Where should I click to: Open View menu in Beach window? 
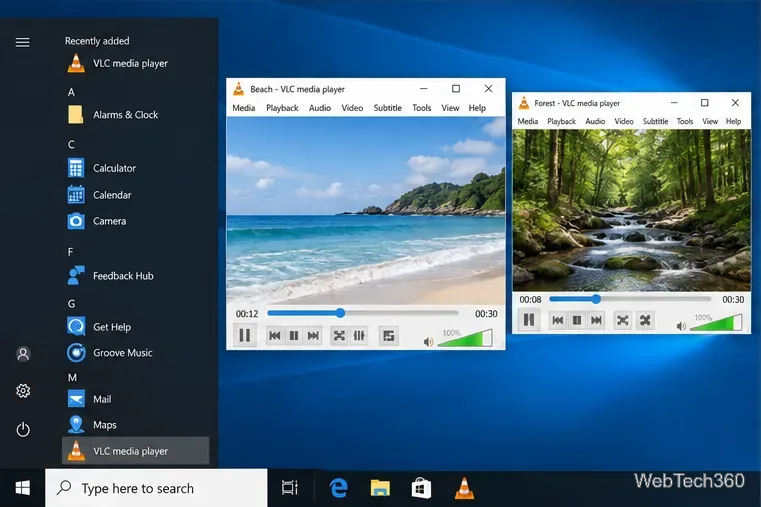[x=450, y=108]
